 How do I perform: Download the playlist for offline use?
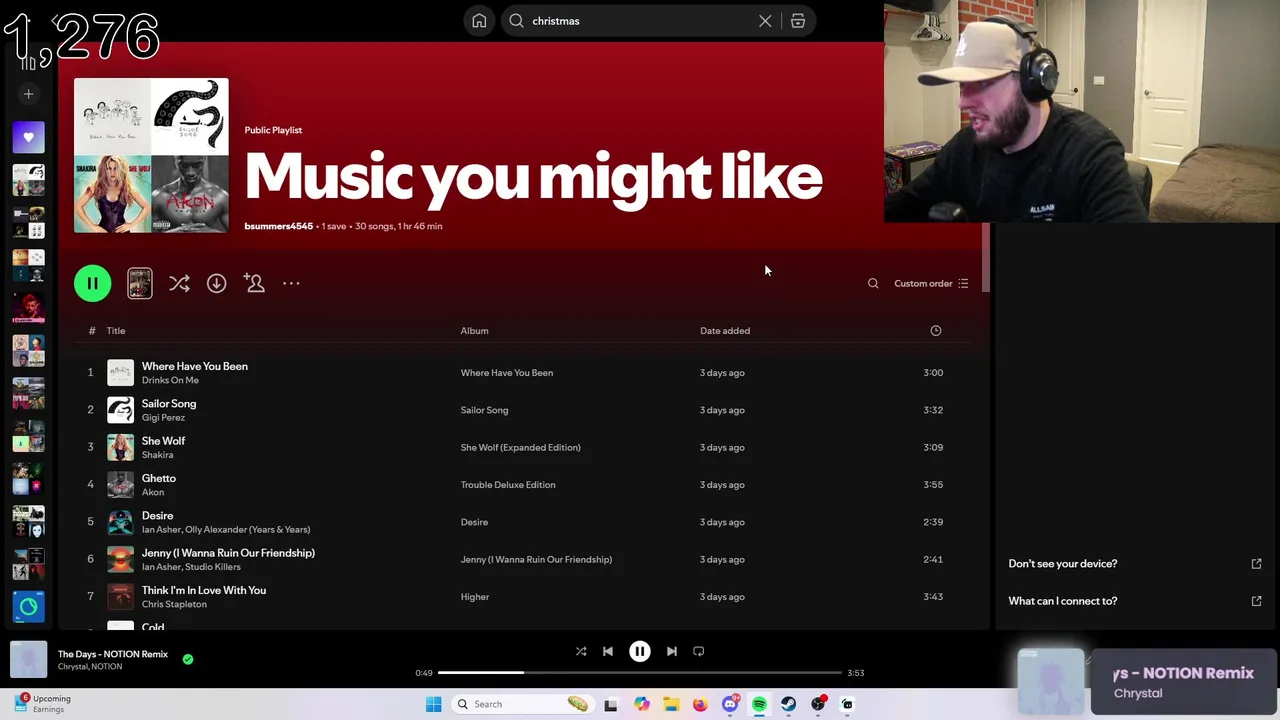pyautogui.click(x=216, y=283)
